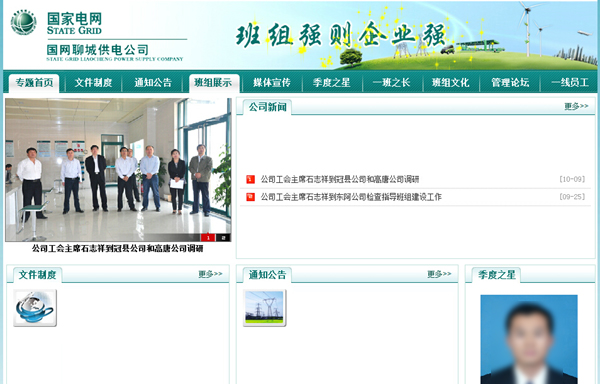Show slide 1 in photo slideshow

coord(208,238)
